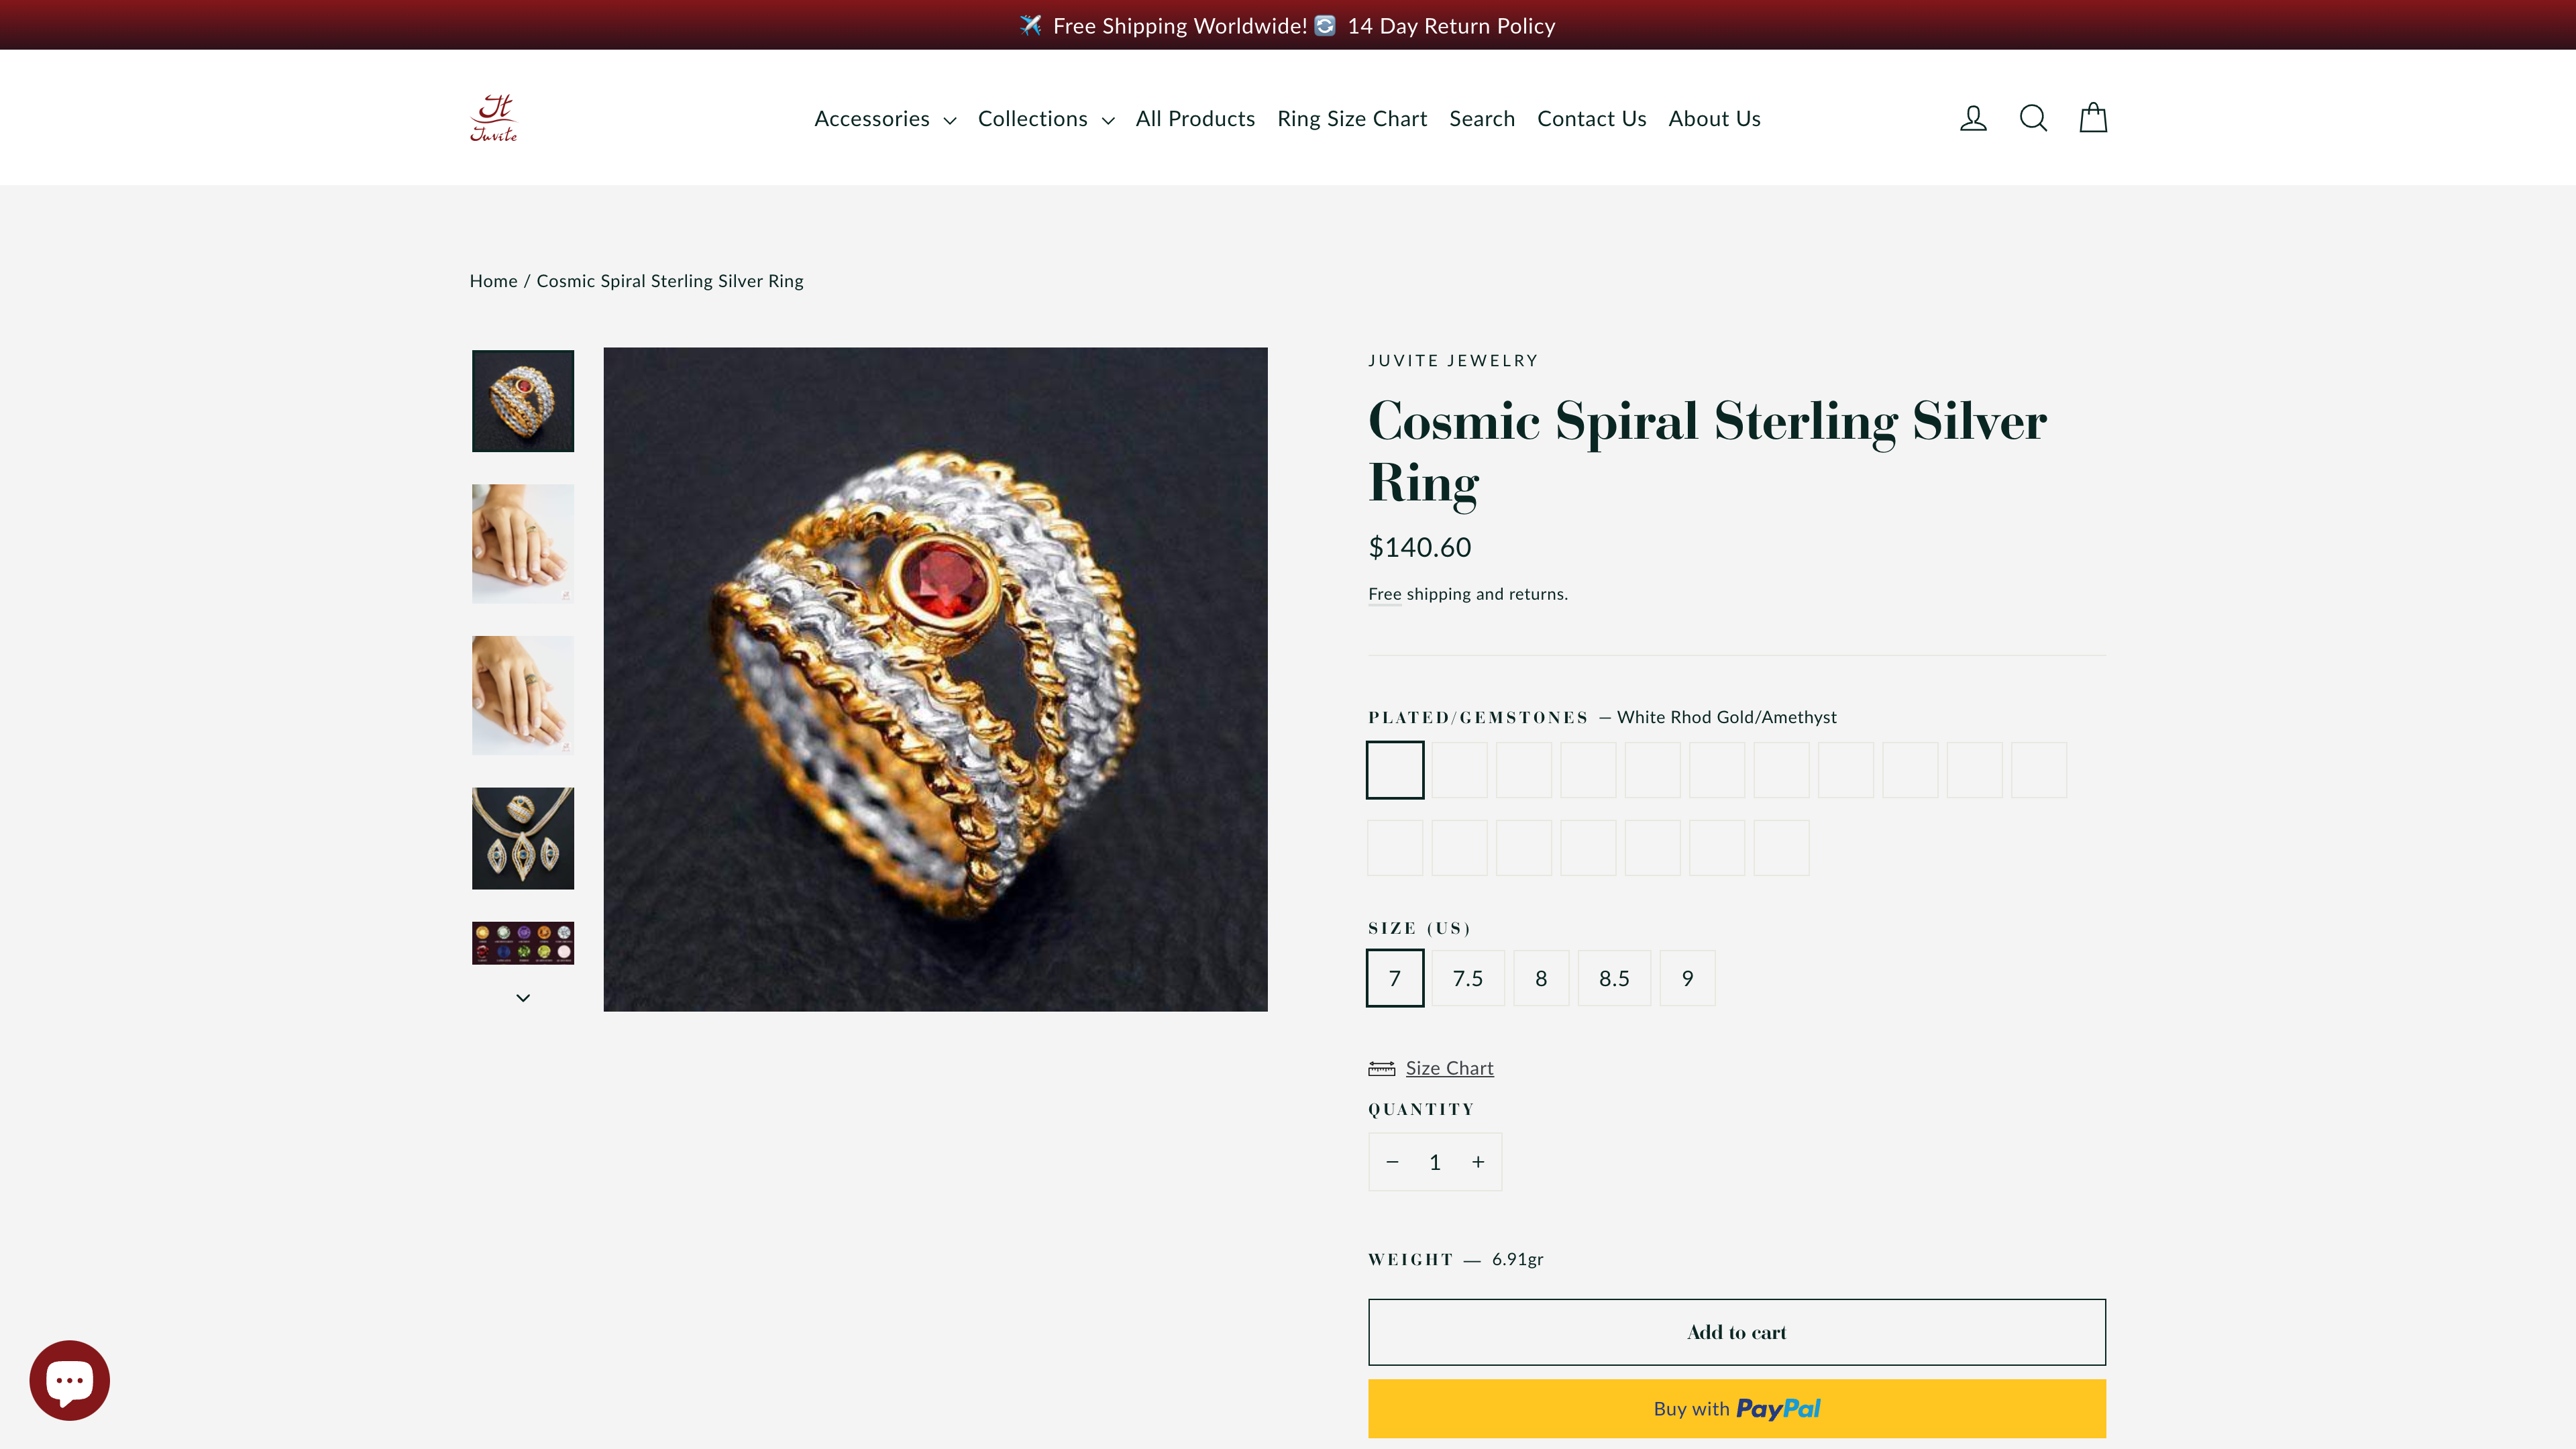Open the account log in icon
2576x1449 pixels.
[x=1972, y=117]
